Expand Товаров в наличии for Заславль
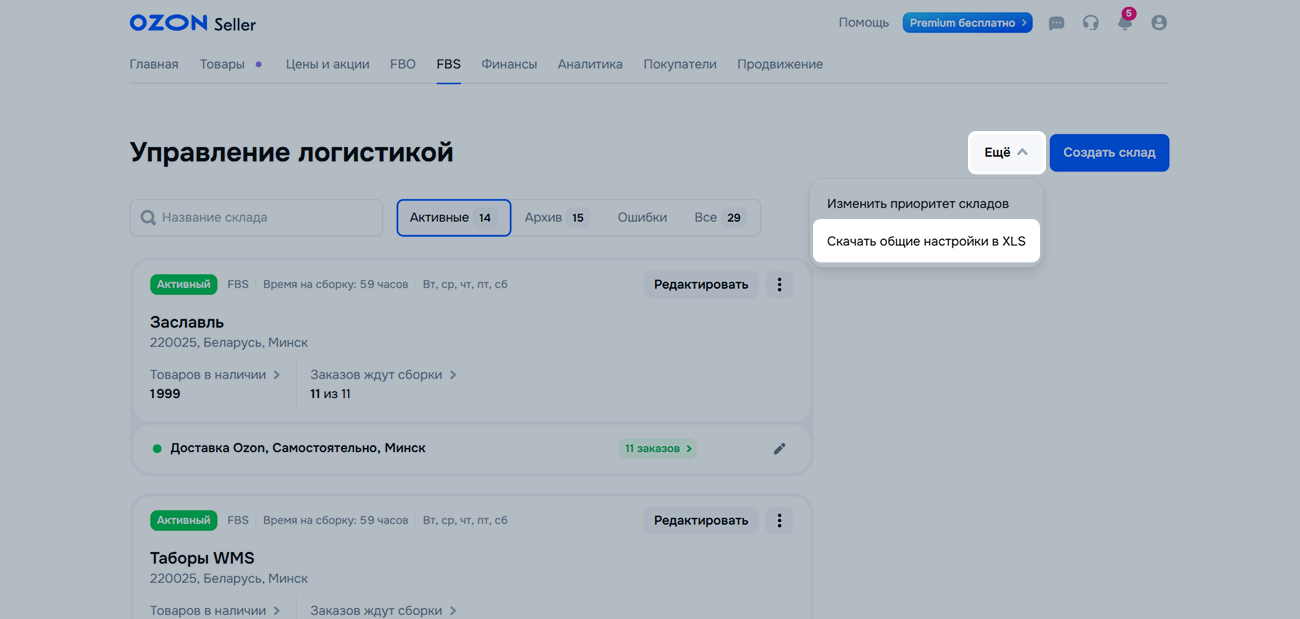The image size is (1300, 619). 215,375
